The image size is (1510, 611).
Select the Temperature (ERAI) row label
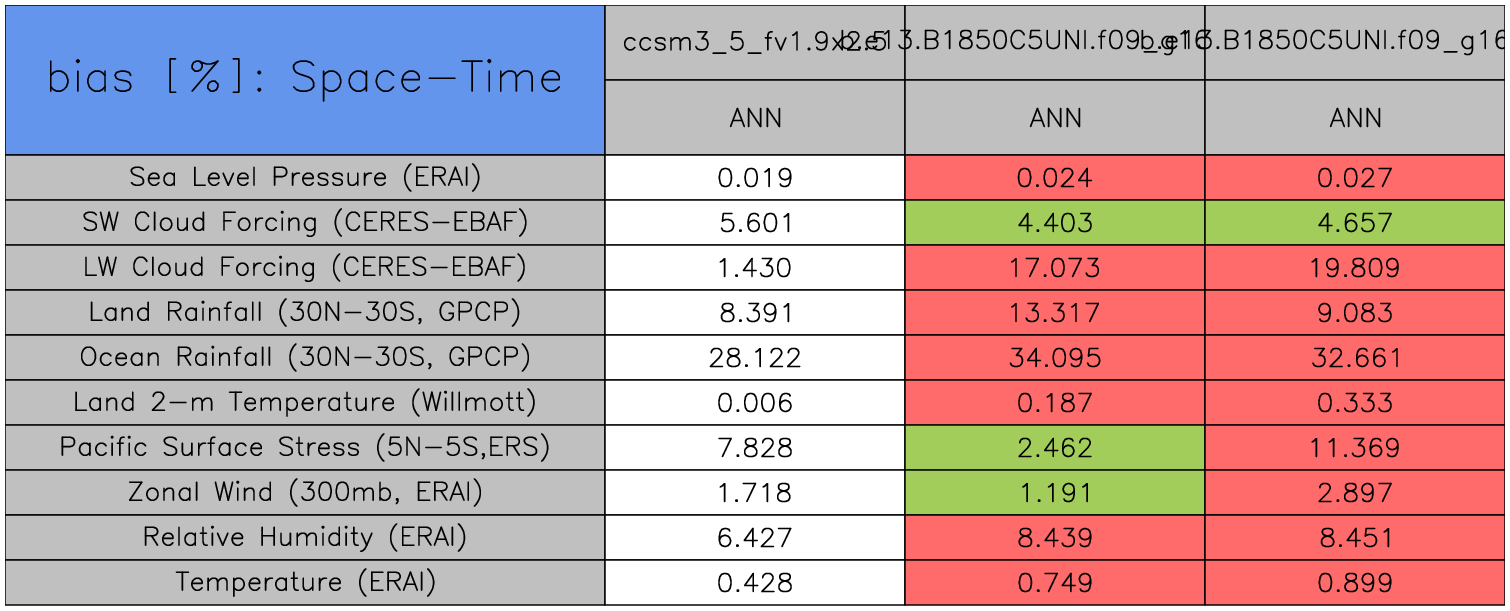[305, 583]
